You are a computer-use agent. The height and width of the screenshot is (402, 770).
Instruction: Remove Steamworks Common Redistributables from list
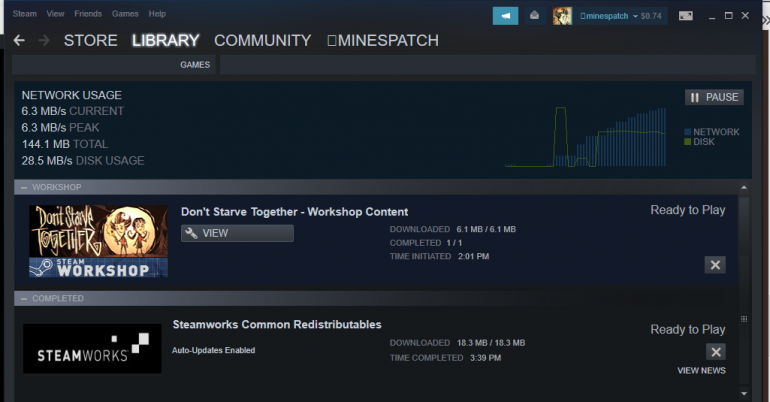tap(715, 351)
